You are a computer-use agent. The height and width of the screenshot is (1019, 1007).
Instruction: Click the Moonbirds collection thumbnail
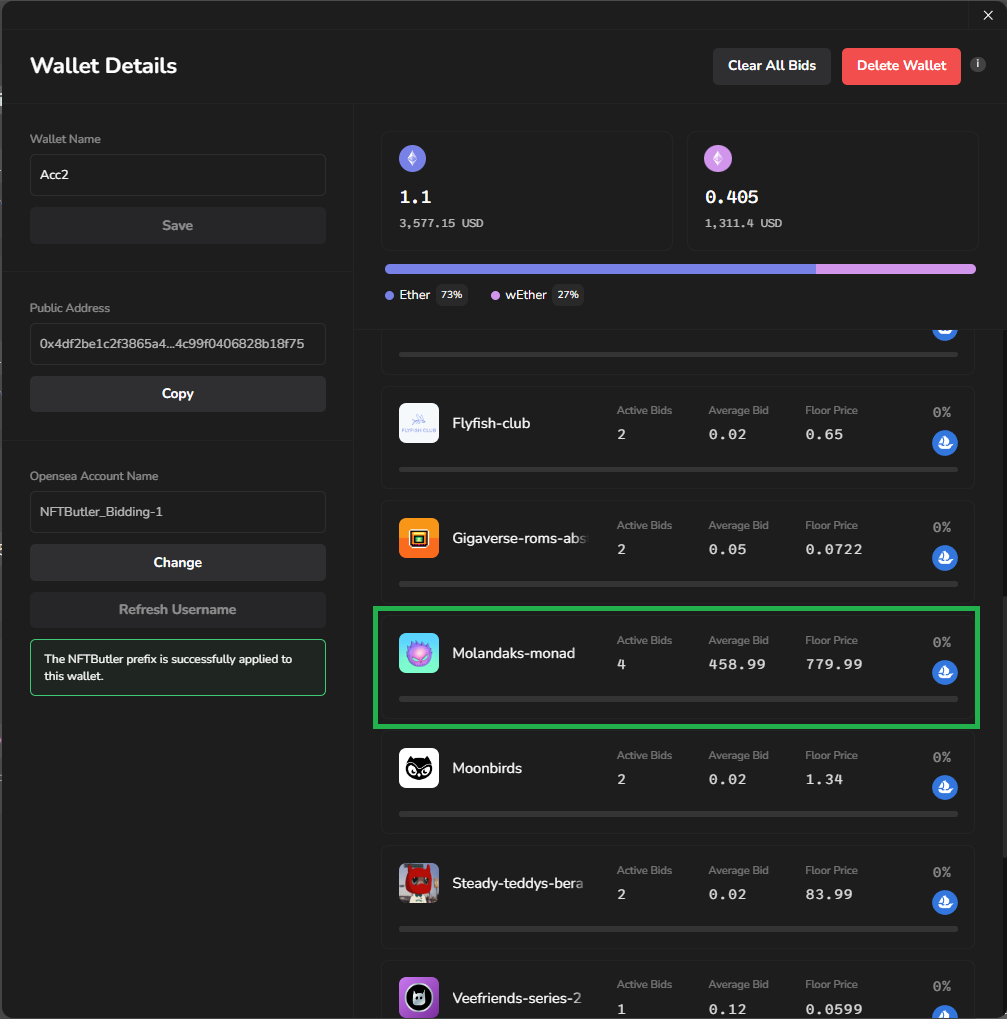point(419,768)
